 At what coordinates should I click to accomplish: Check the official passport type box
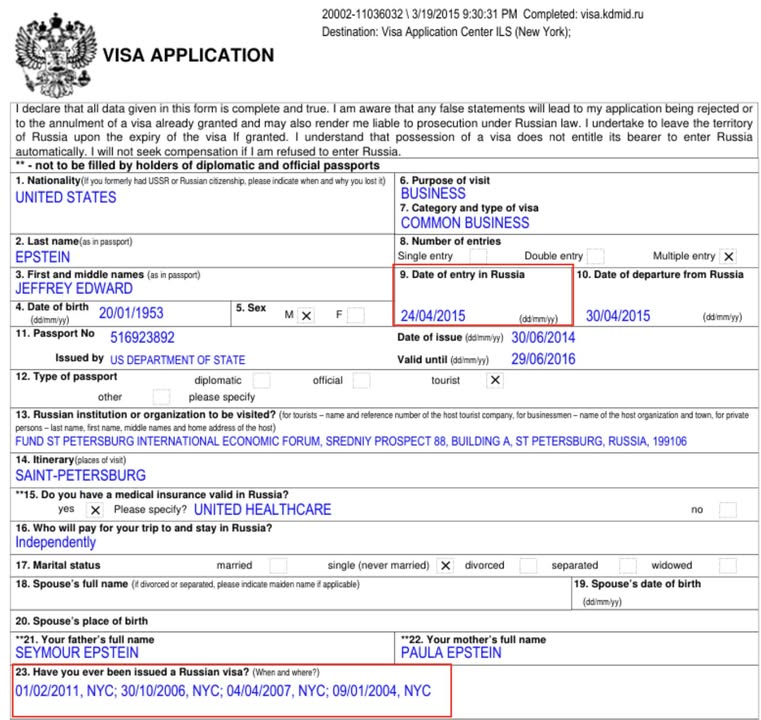click(x=361, y=381)
